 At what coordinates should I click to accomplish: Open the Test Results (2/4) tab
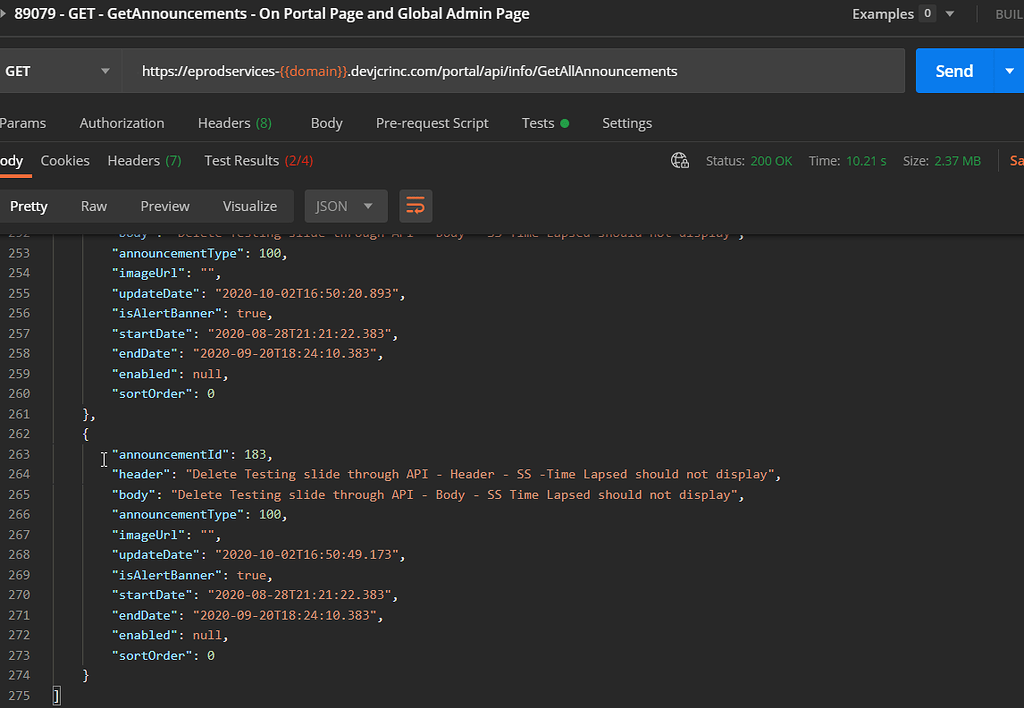point(257,159)
